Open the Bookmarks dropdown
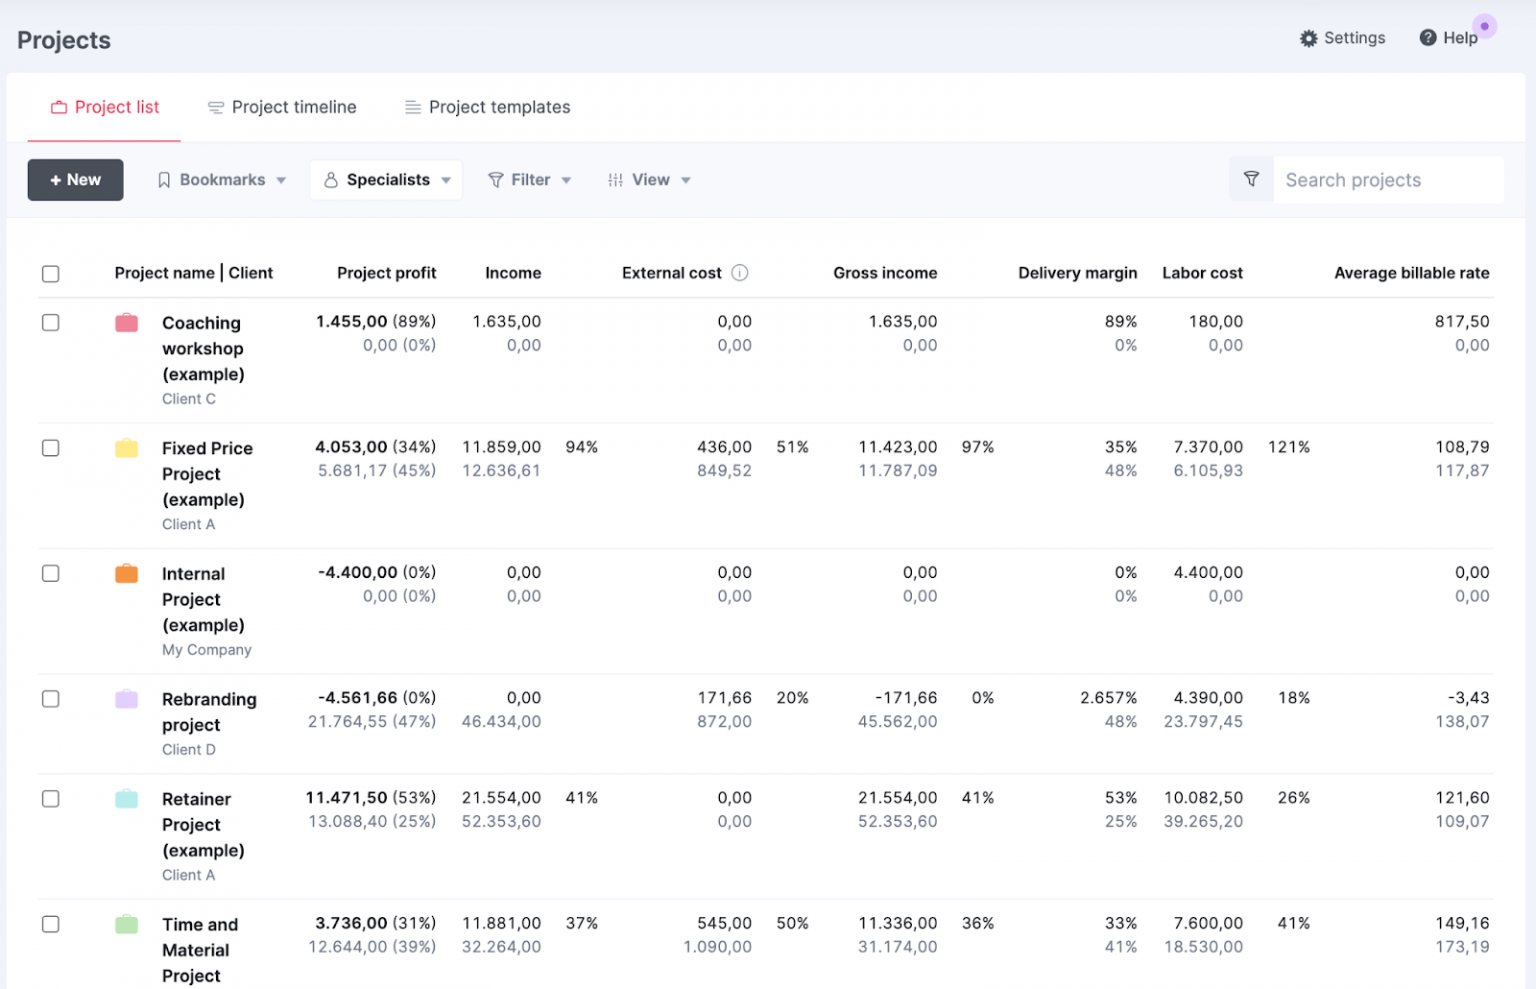Image resolution: width=1536 pixels, height=989 pixels. click(221, 180)
